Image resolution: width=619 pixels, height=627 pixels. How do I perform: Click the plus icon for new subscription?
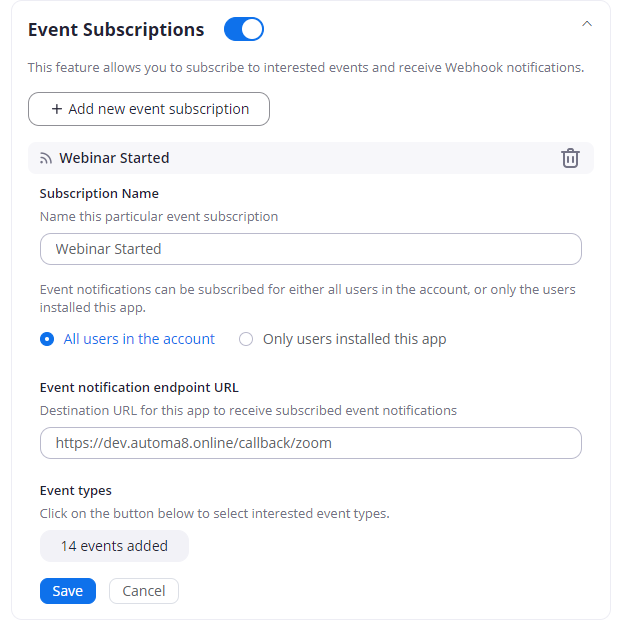pos(57,109)
